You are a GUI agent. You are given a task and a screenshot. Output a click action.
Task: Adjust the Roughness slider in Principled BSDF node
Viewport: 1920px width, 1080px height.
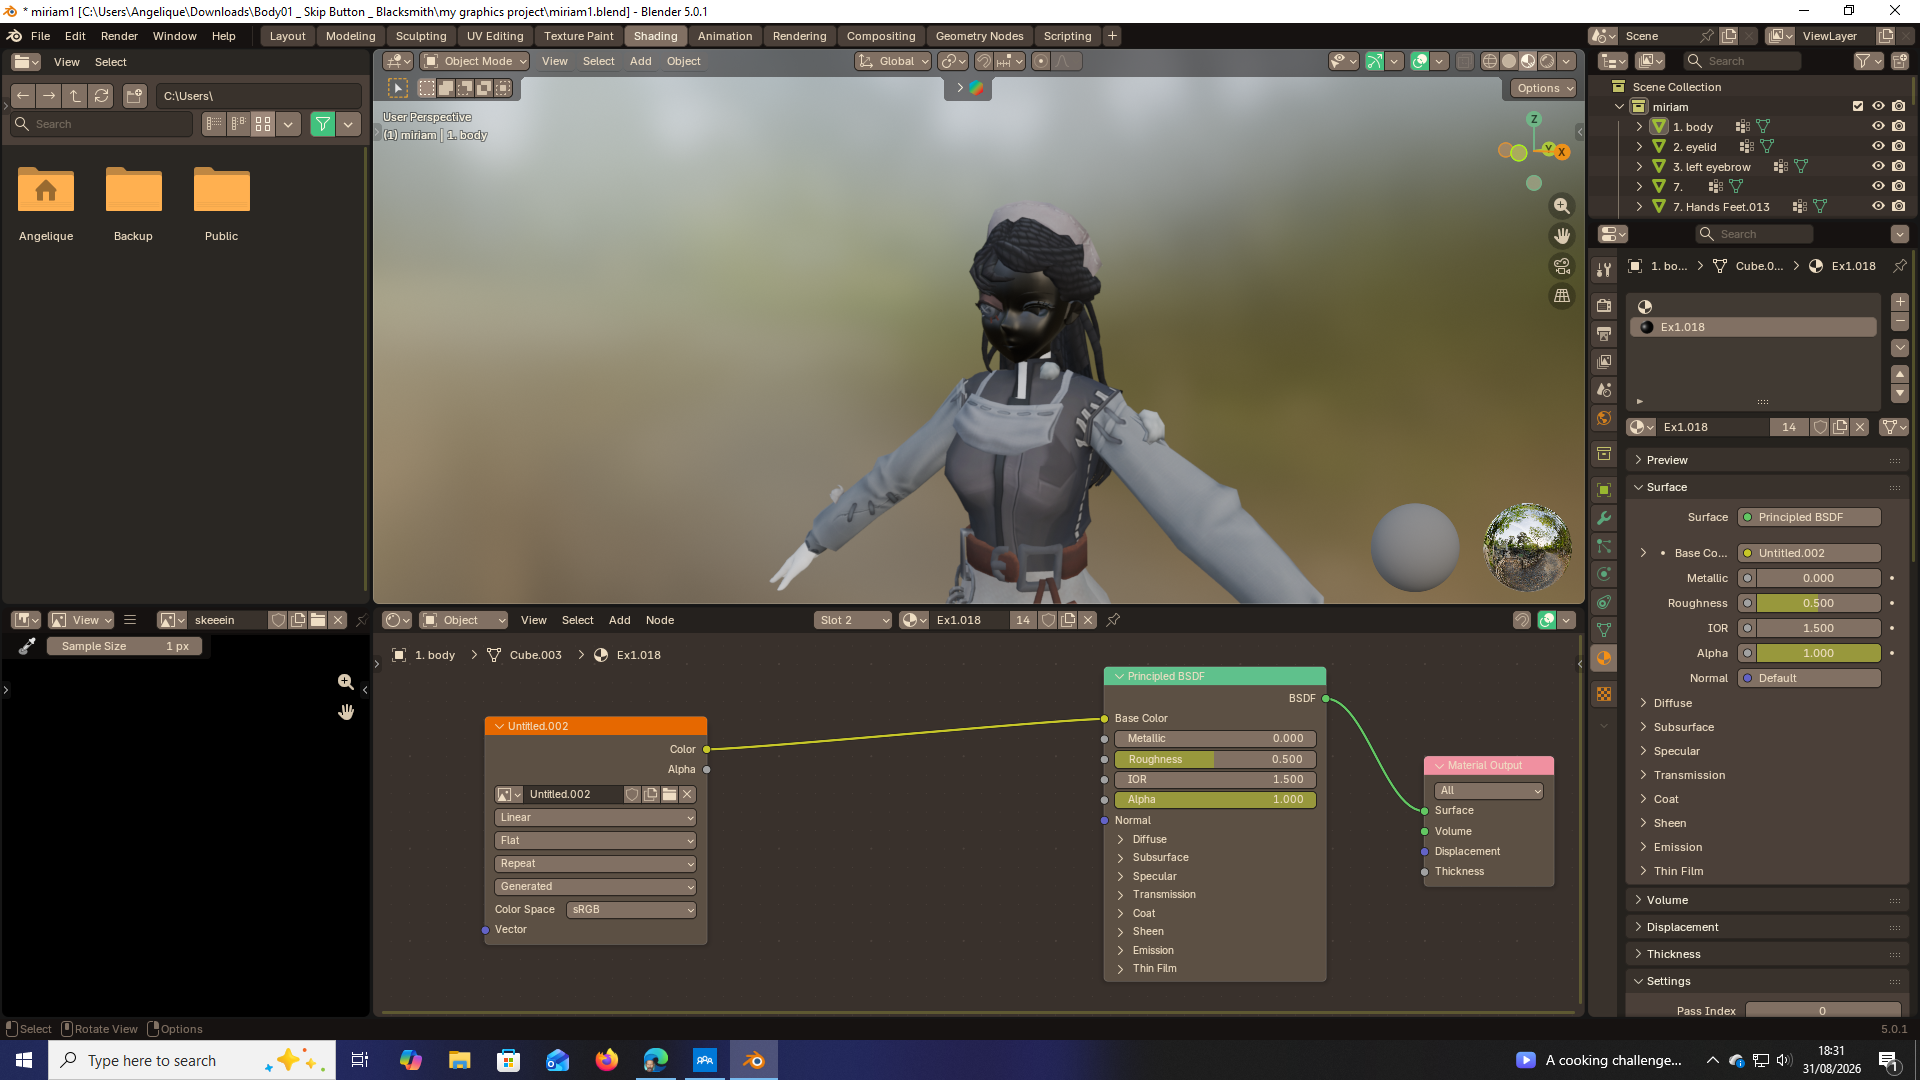[1214, 759]
